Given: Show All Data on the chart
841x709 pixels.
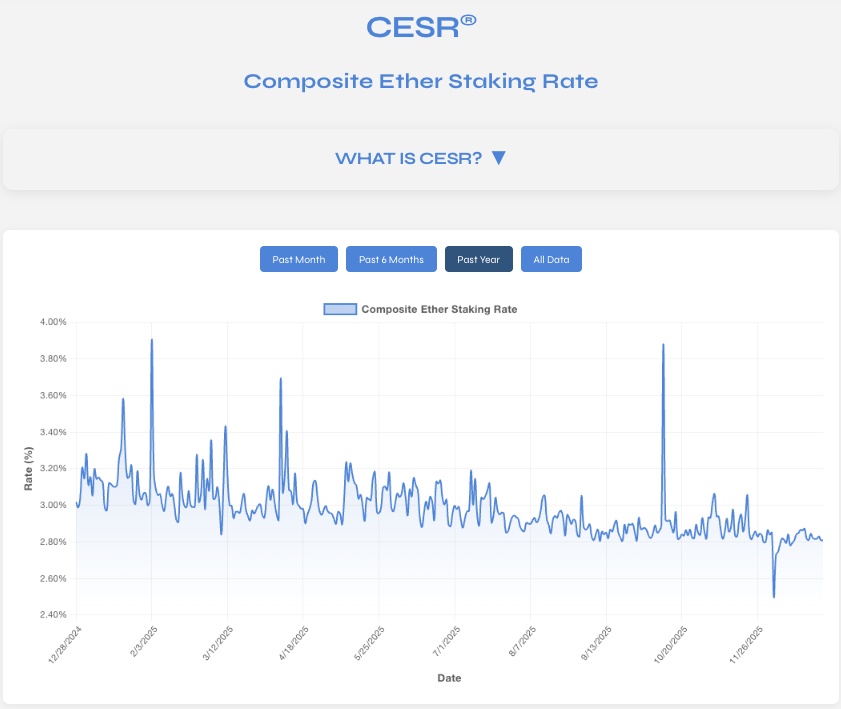Looking at the screenshot, I should click(551, 259).
